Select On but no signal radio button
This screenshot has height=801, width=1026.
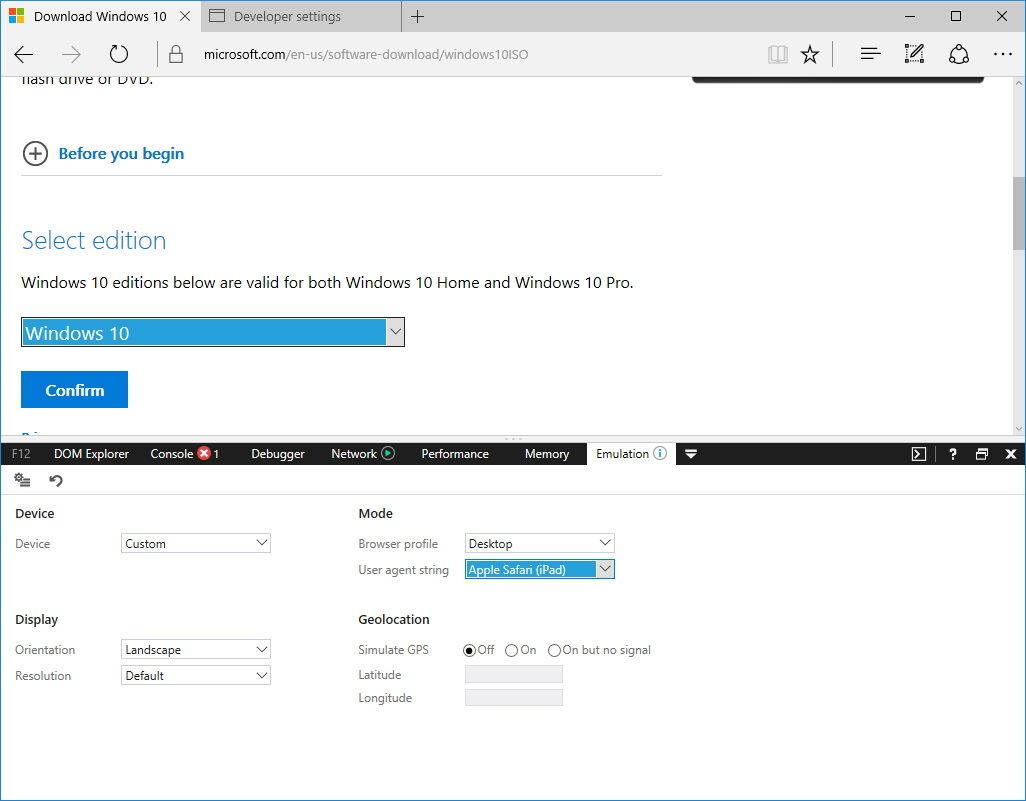(554, 650)
